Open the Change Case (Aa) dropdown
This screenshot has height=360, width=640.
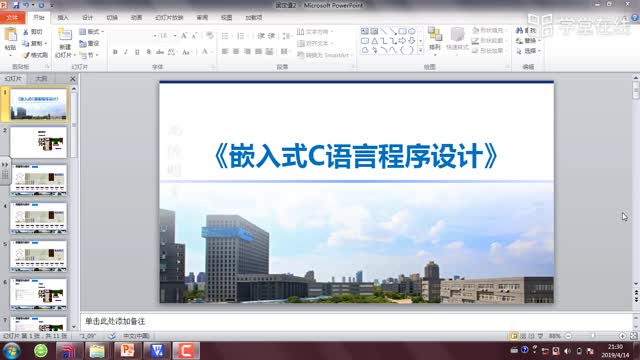[x=187, y=52]
